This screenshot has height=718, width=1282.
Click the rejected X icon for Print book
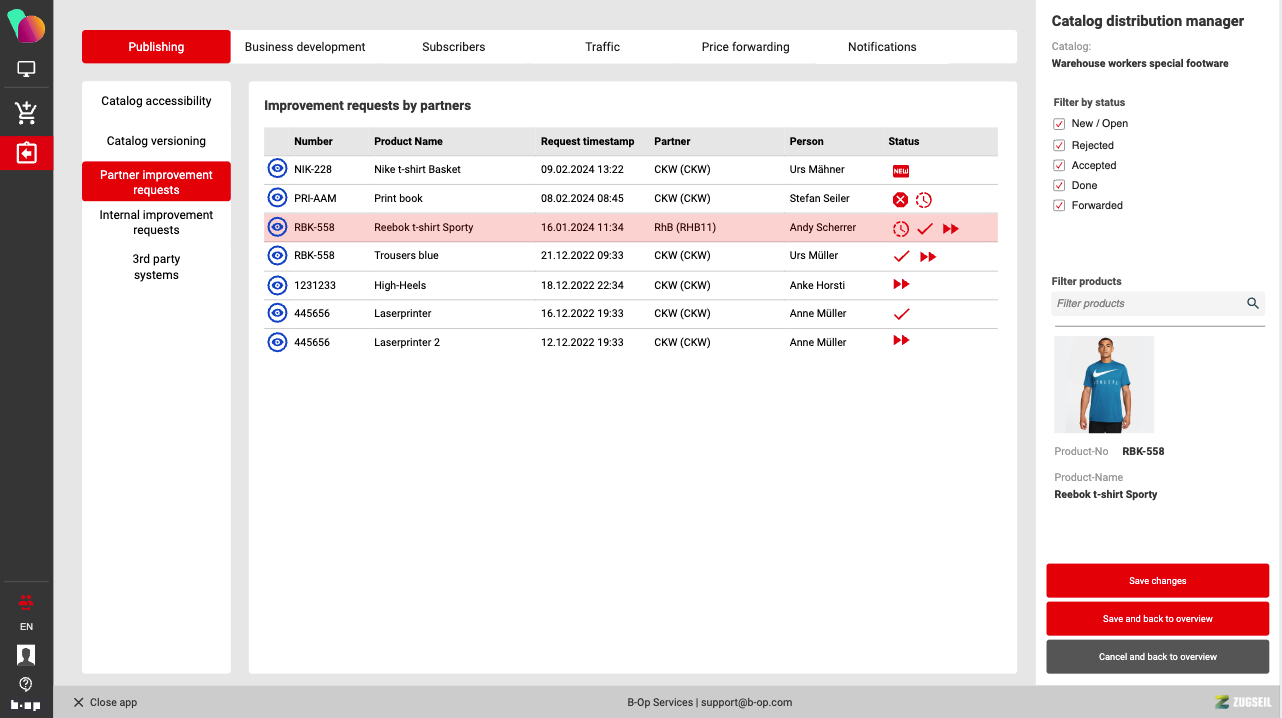pos(900,200)
